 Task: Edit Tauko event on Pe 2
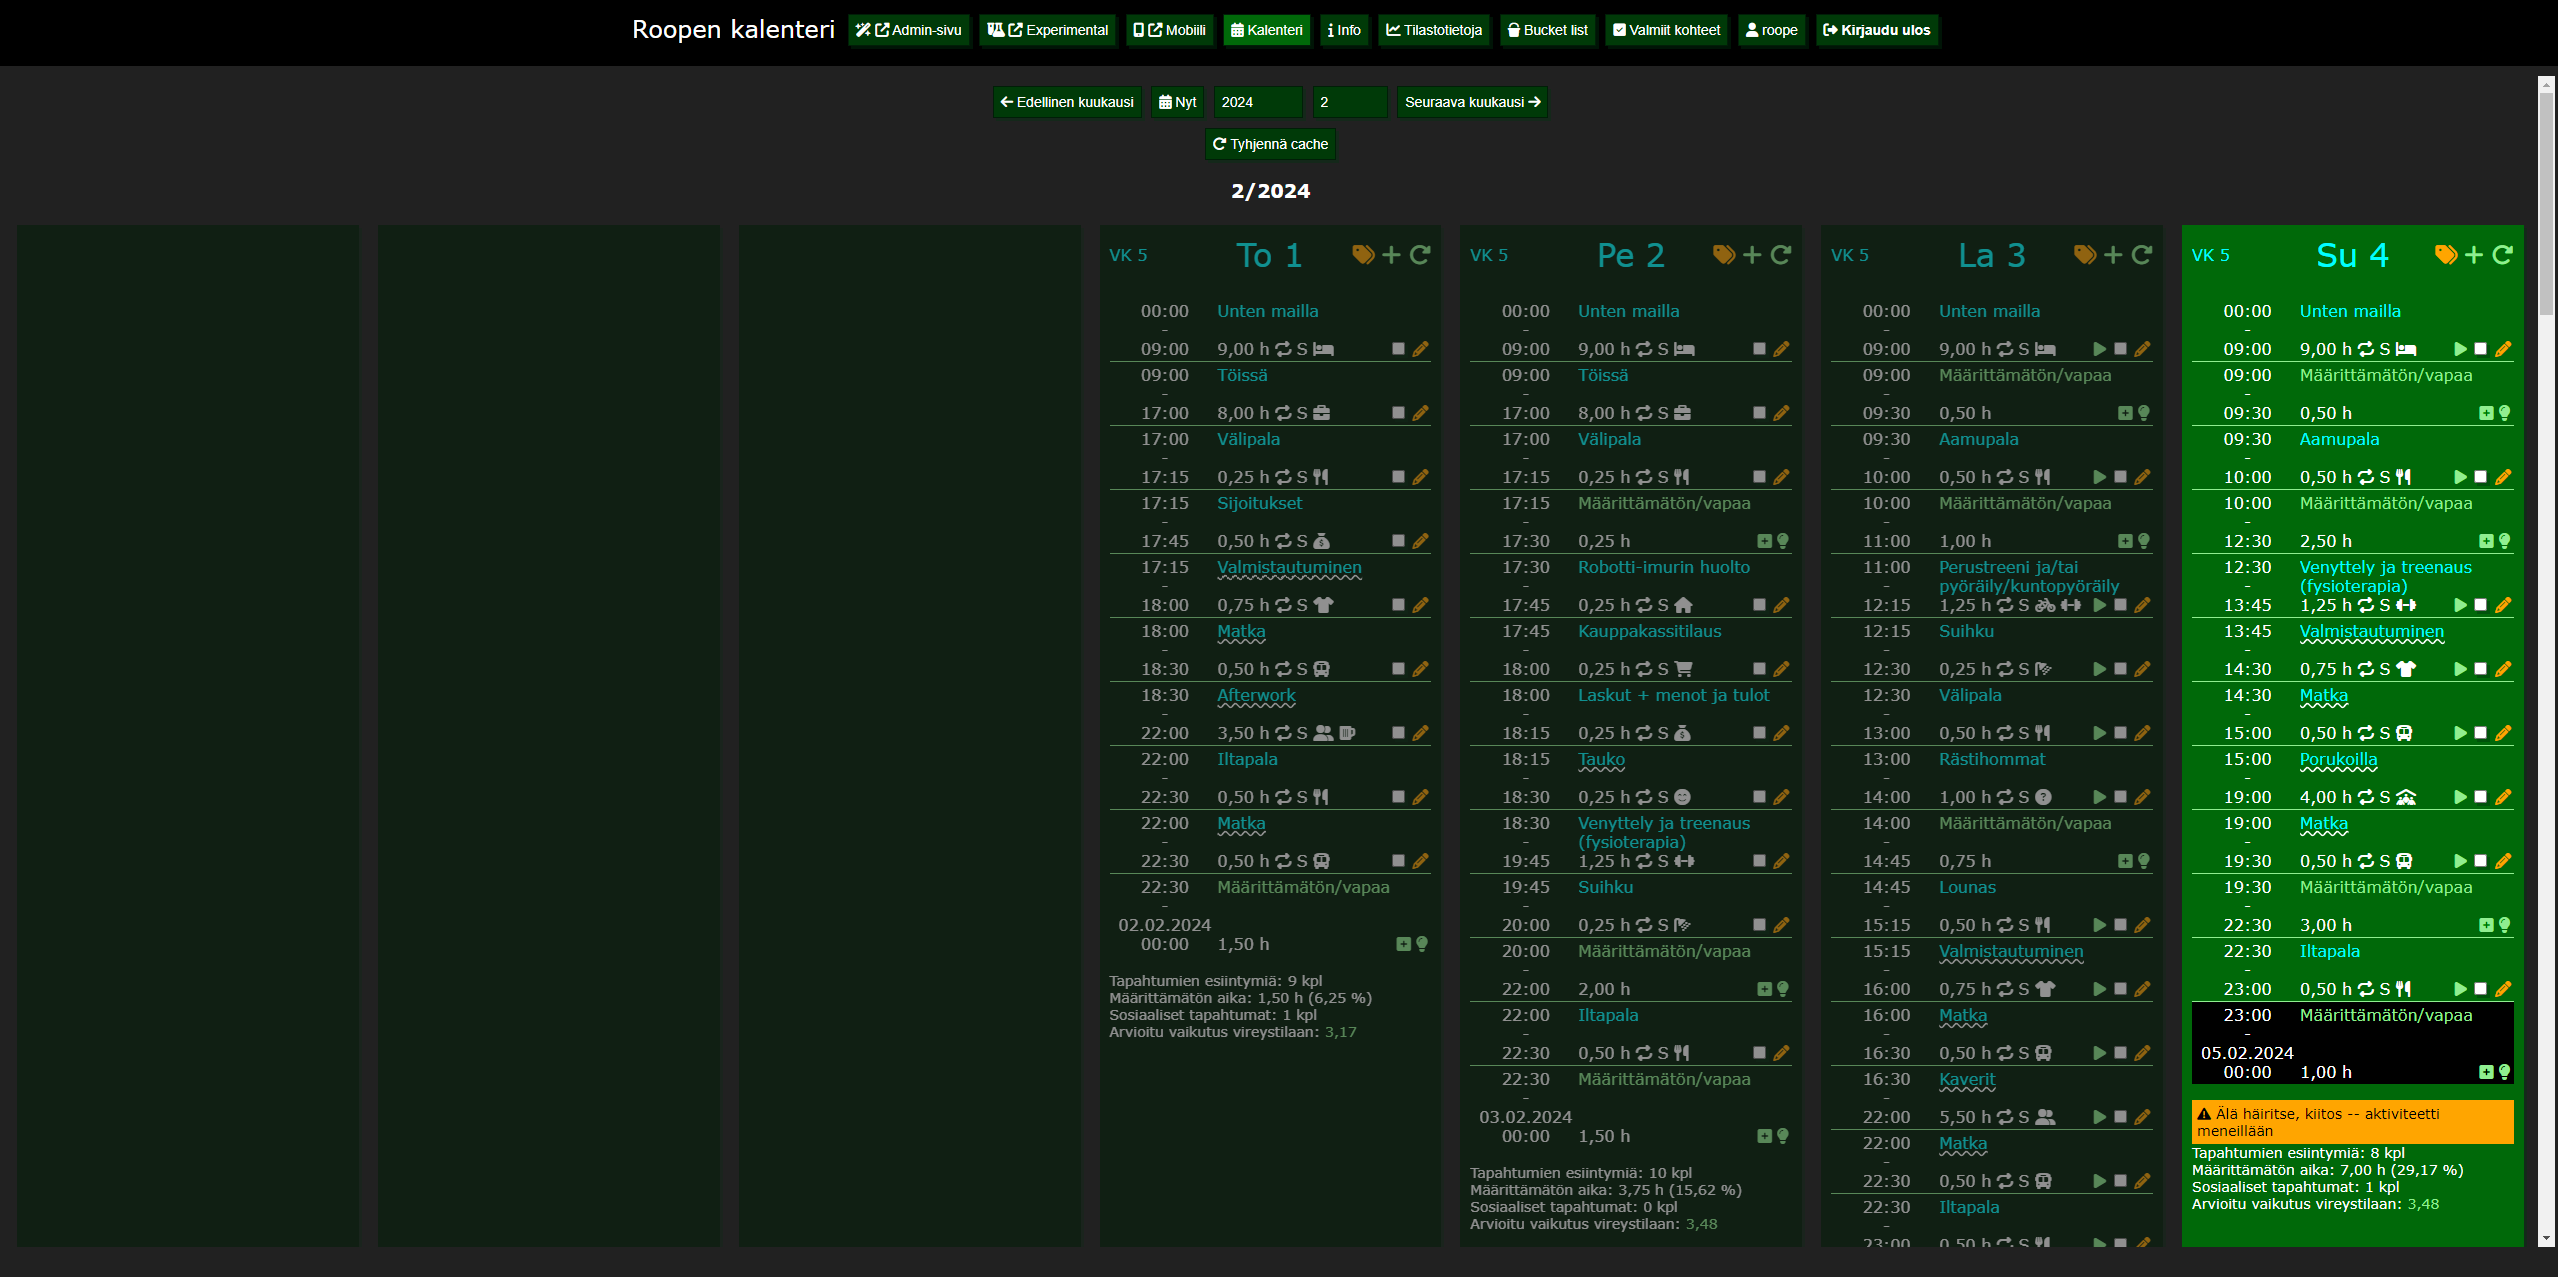(x=1782, y=797)
